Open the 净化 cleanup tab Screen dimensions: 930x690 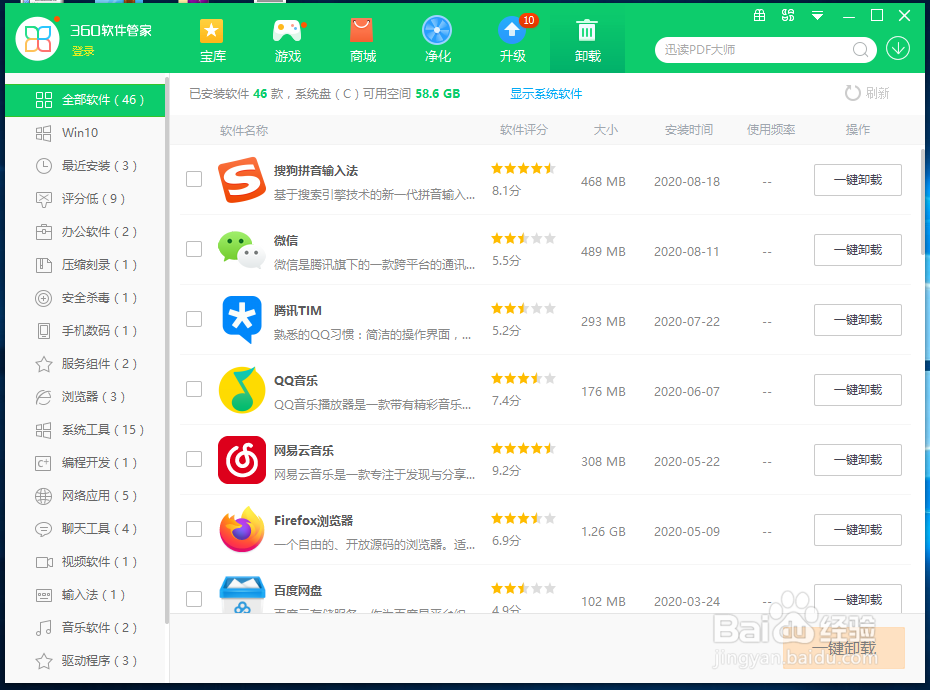tap(438, 40)
